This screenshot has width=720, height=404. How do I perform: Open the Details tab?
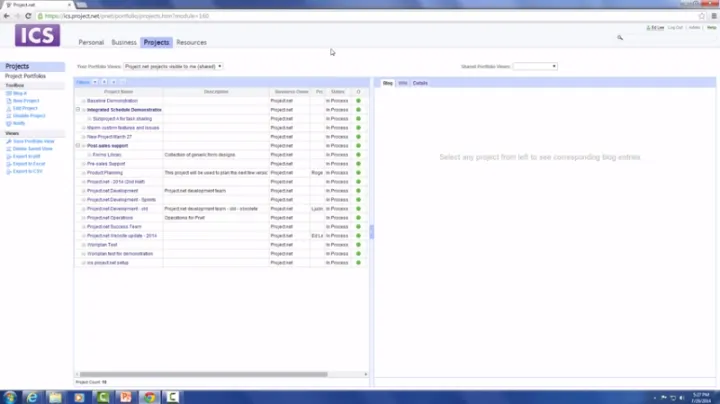pyautogui.click(x=420, y=83)
